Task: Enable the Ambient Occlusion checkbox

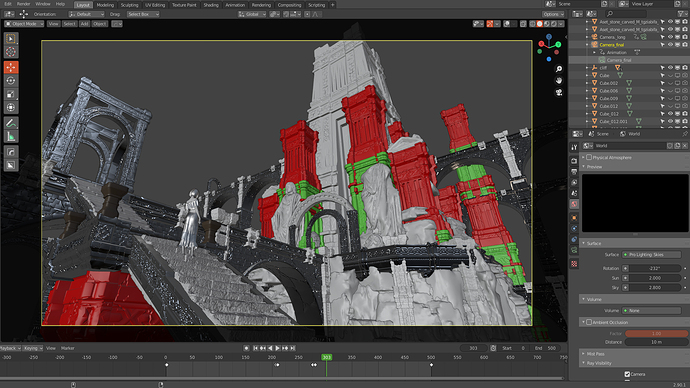Action: click(589, 322)
